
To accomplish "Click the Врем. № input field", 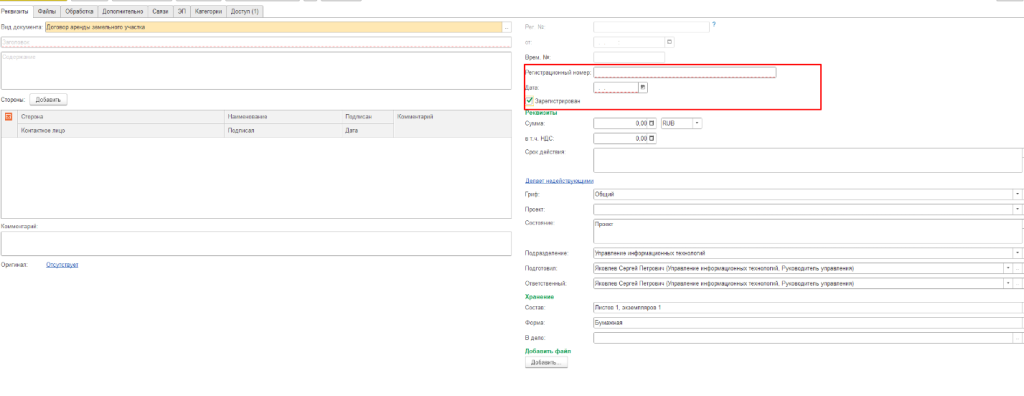I will click(629, 58).
